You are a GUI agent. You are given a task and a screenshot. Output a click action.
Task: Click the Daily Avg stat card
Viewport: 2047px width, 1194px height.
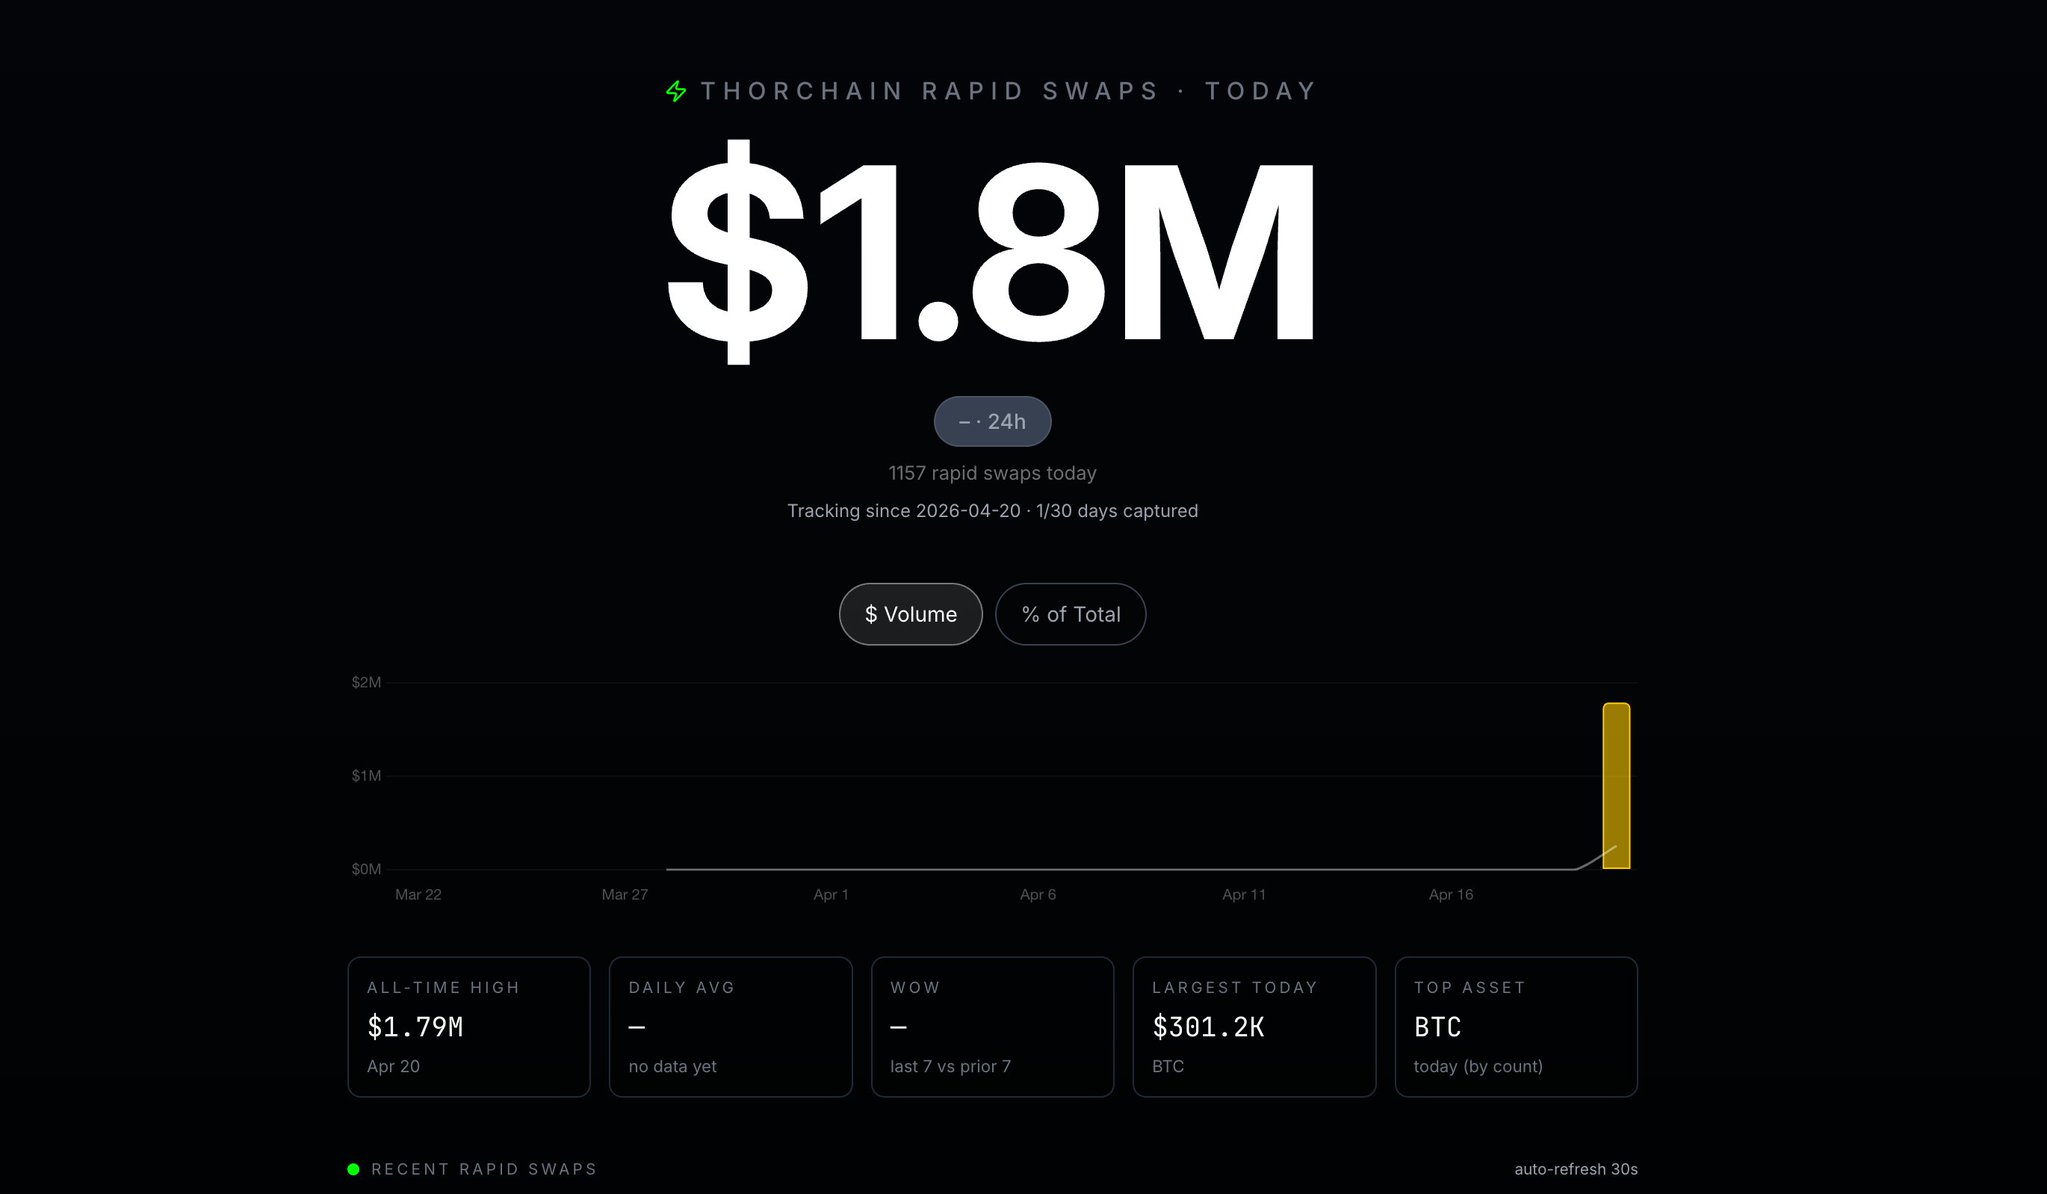[730, 1026]
